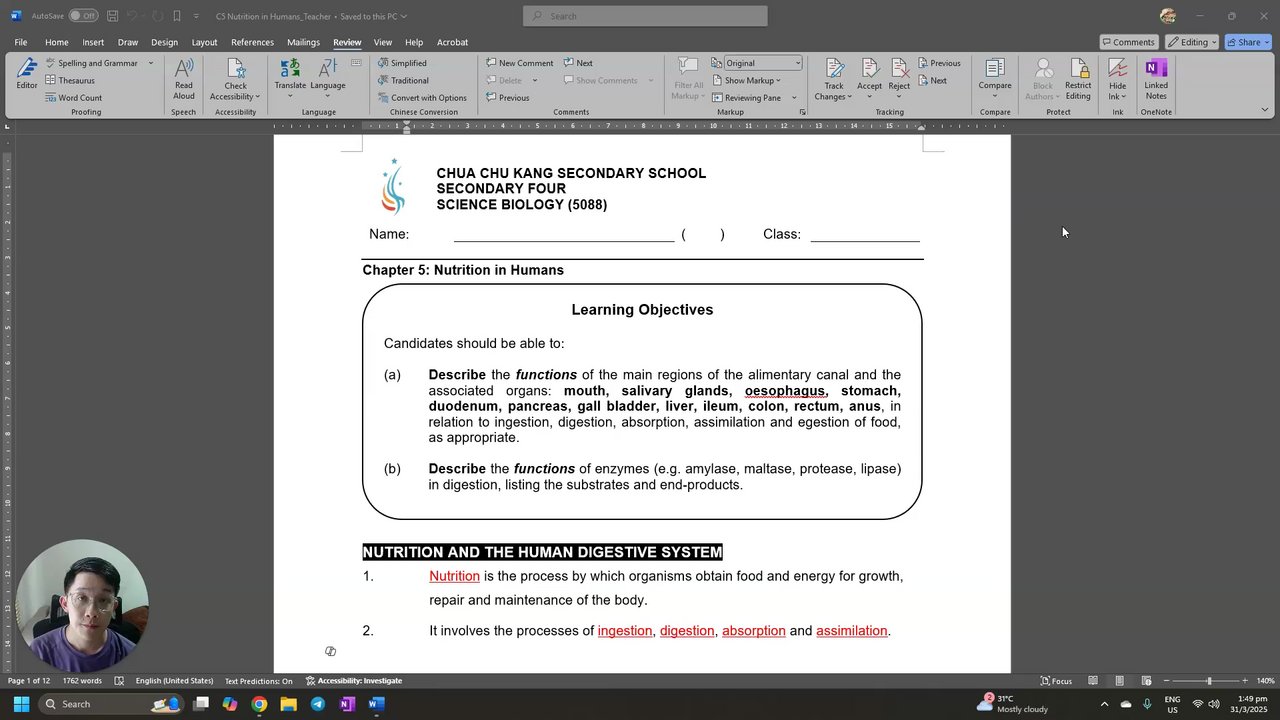Switch to References tab
The height and width of the screenshot is (720, 1280).
(252, 42)
